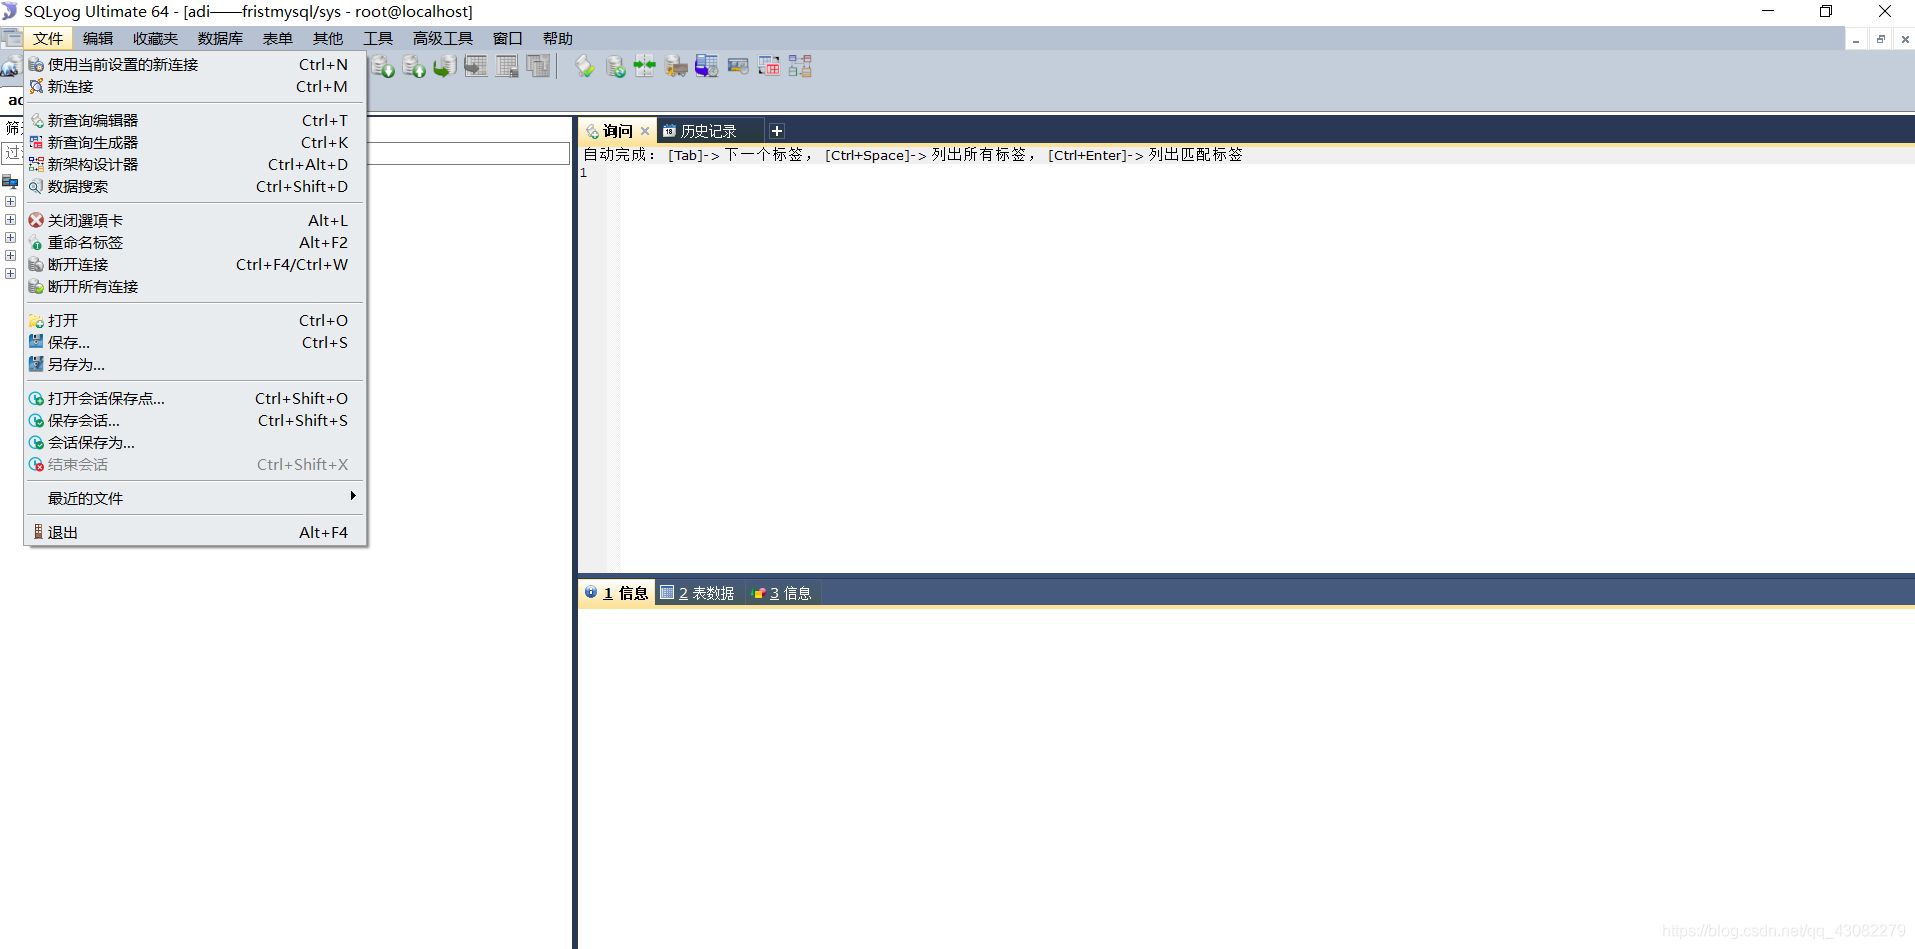Viewport: 1915px width, 949px height.
Task: Click the table with calculator toolbar icon
Action: (508, 67)
